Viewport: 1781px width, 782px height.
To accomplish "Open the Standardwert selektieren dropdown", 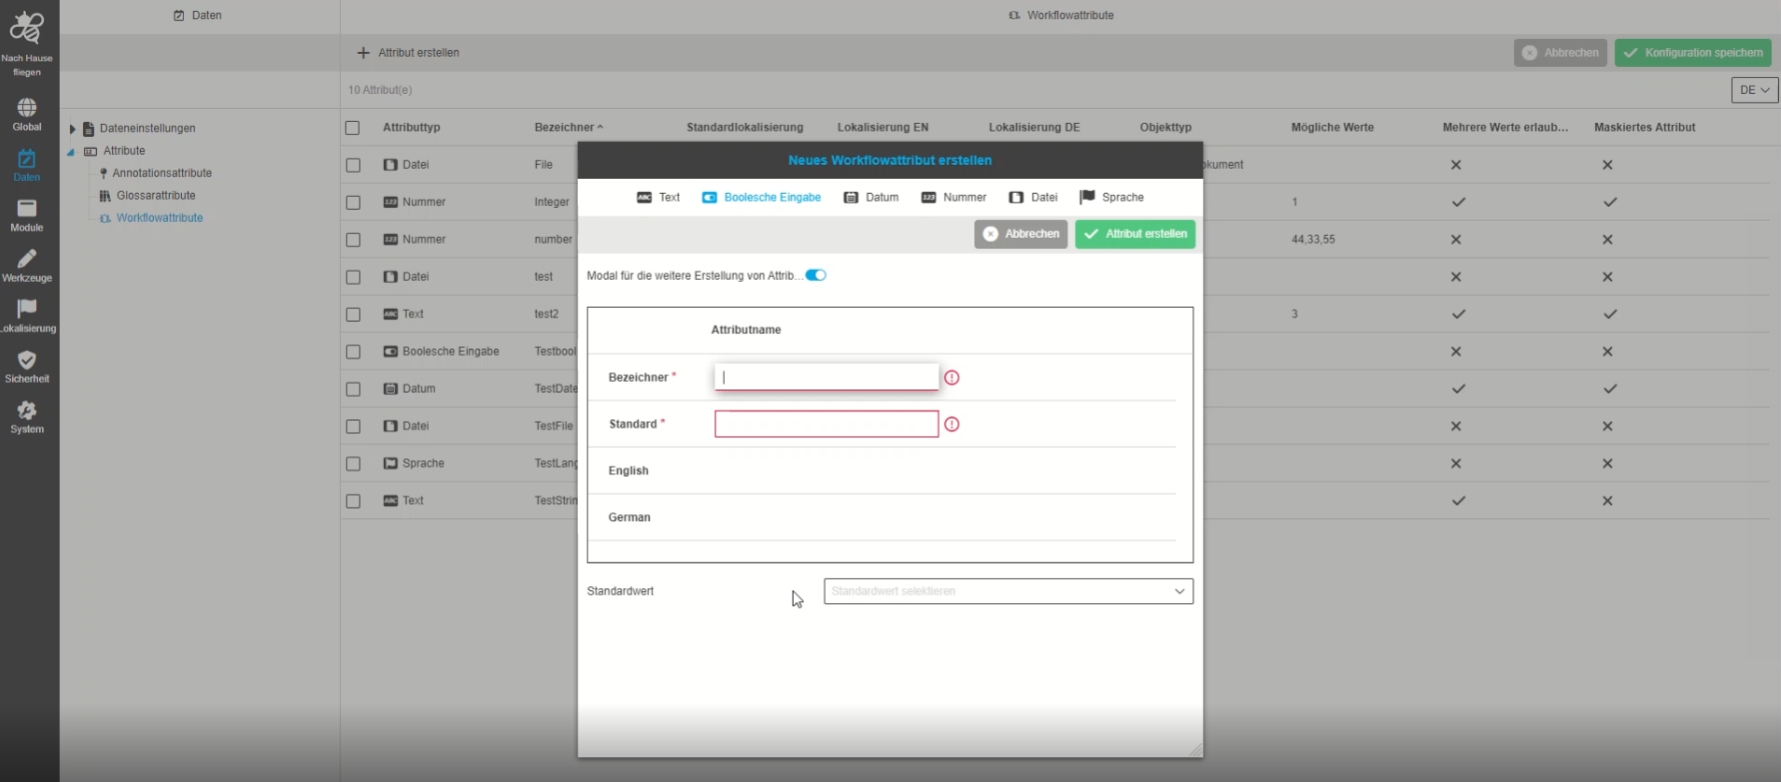I will [1008, 592].
